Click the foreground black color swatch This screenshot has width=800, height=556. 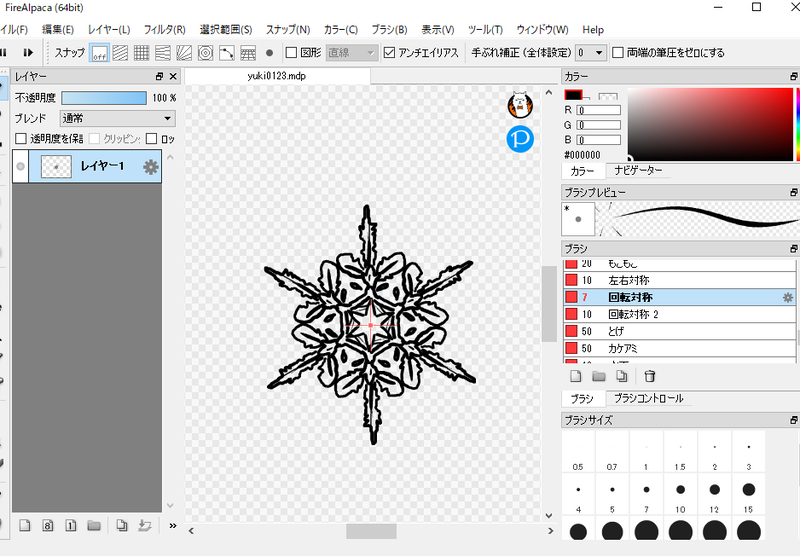[573, 95]
